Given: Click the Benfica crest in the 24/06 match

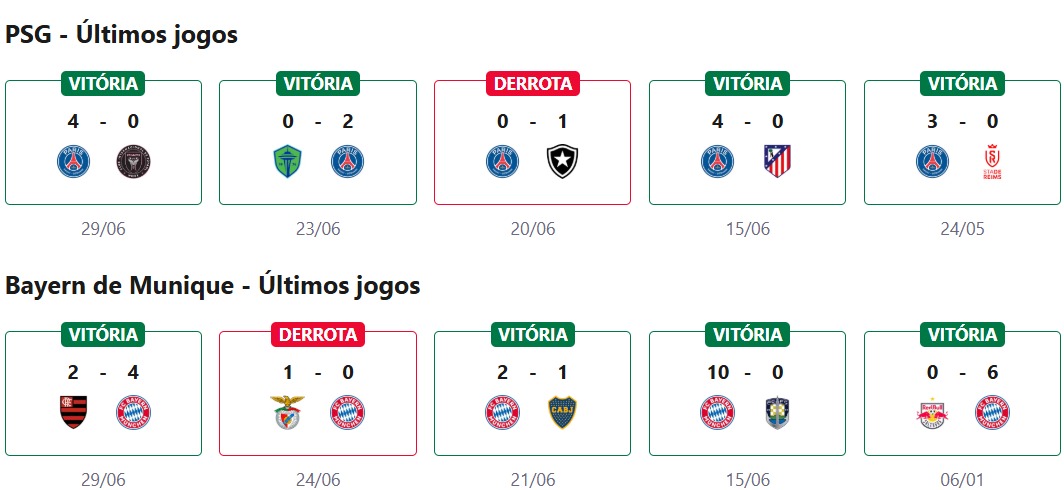Looking at the screenshot, I should pyautogui.click(x=289, y=412).
